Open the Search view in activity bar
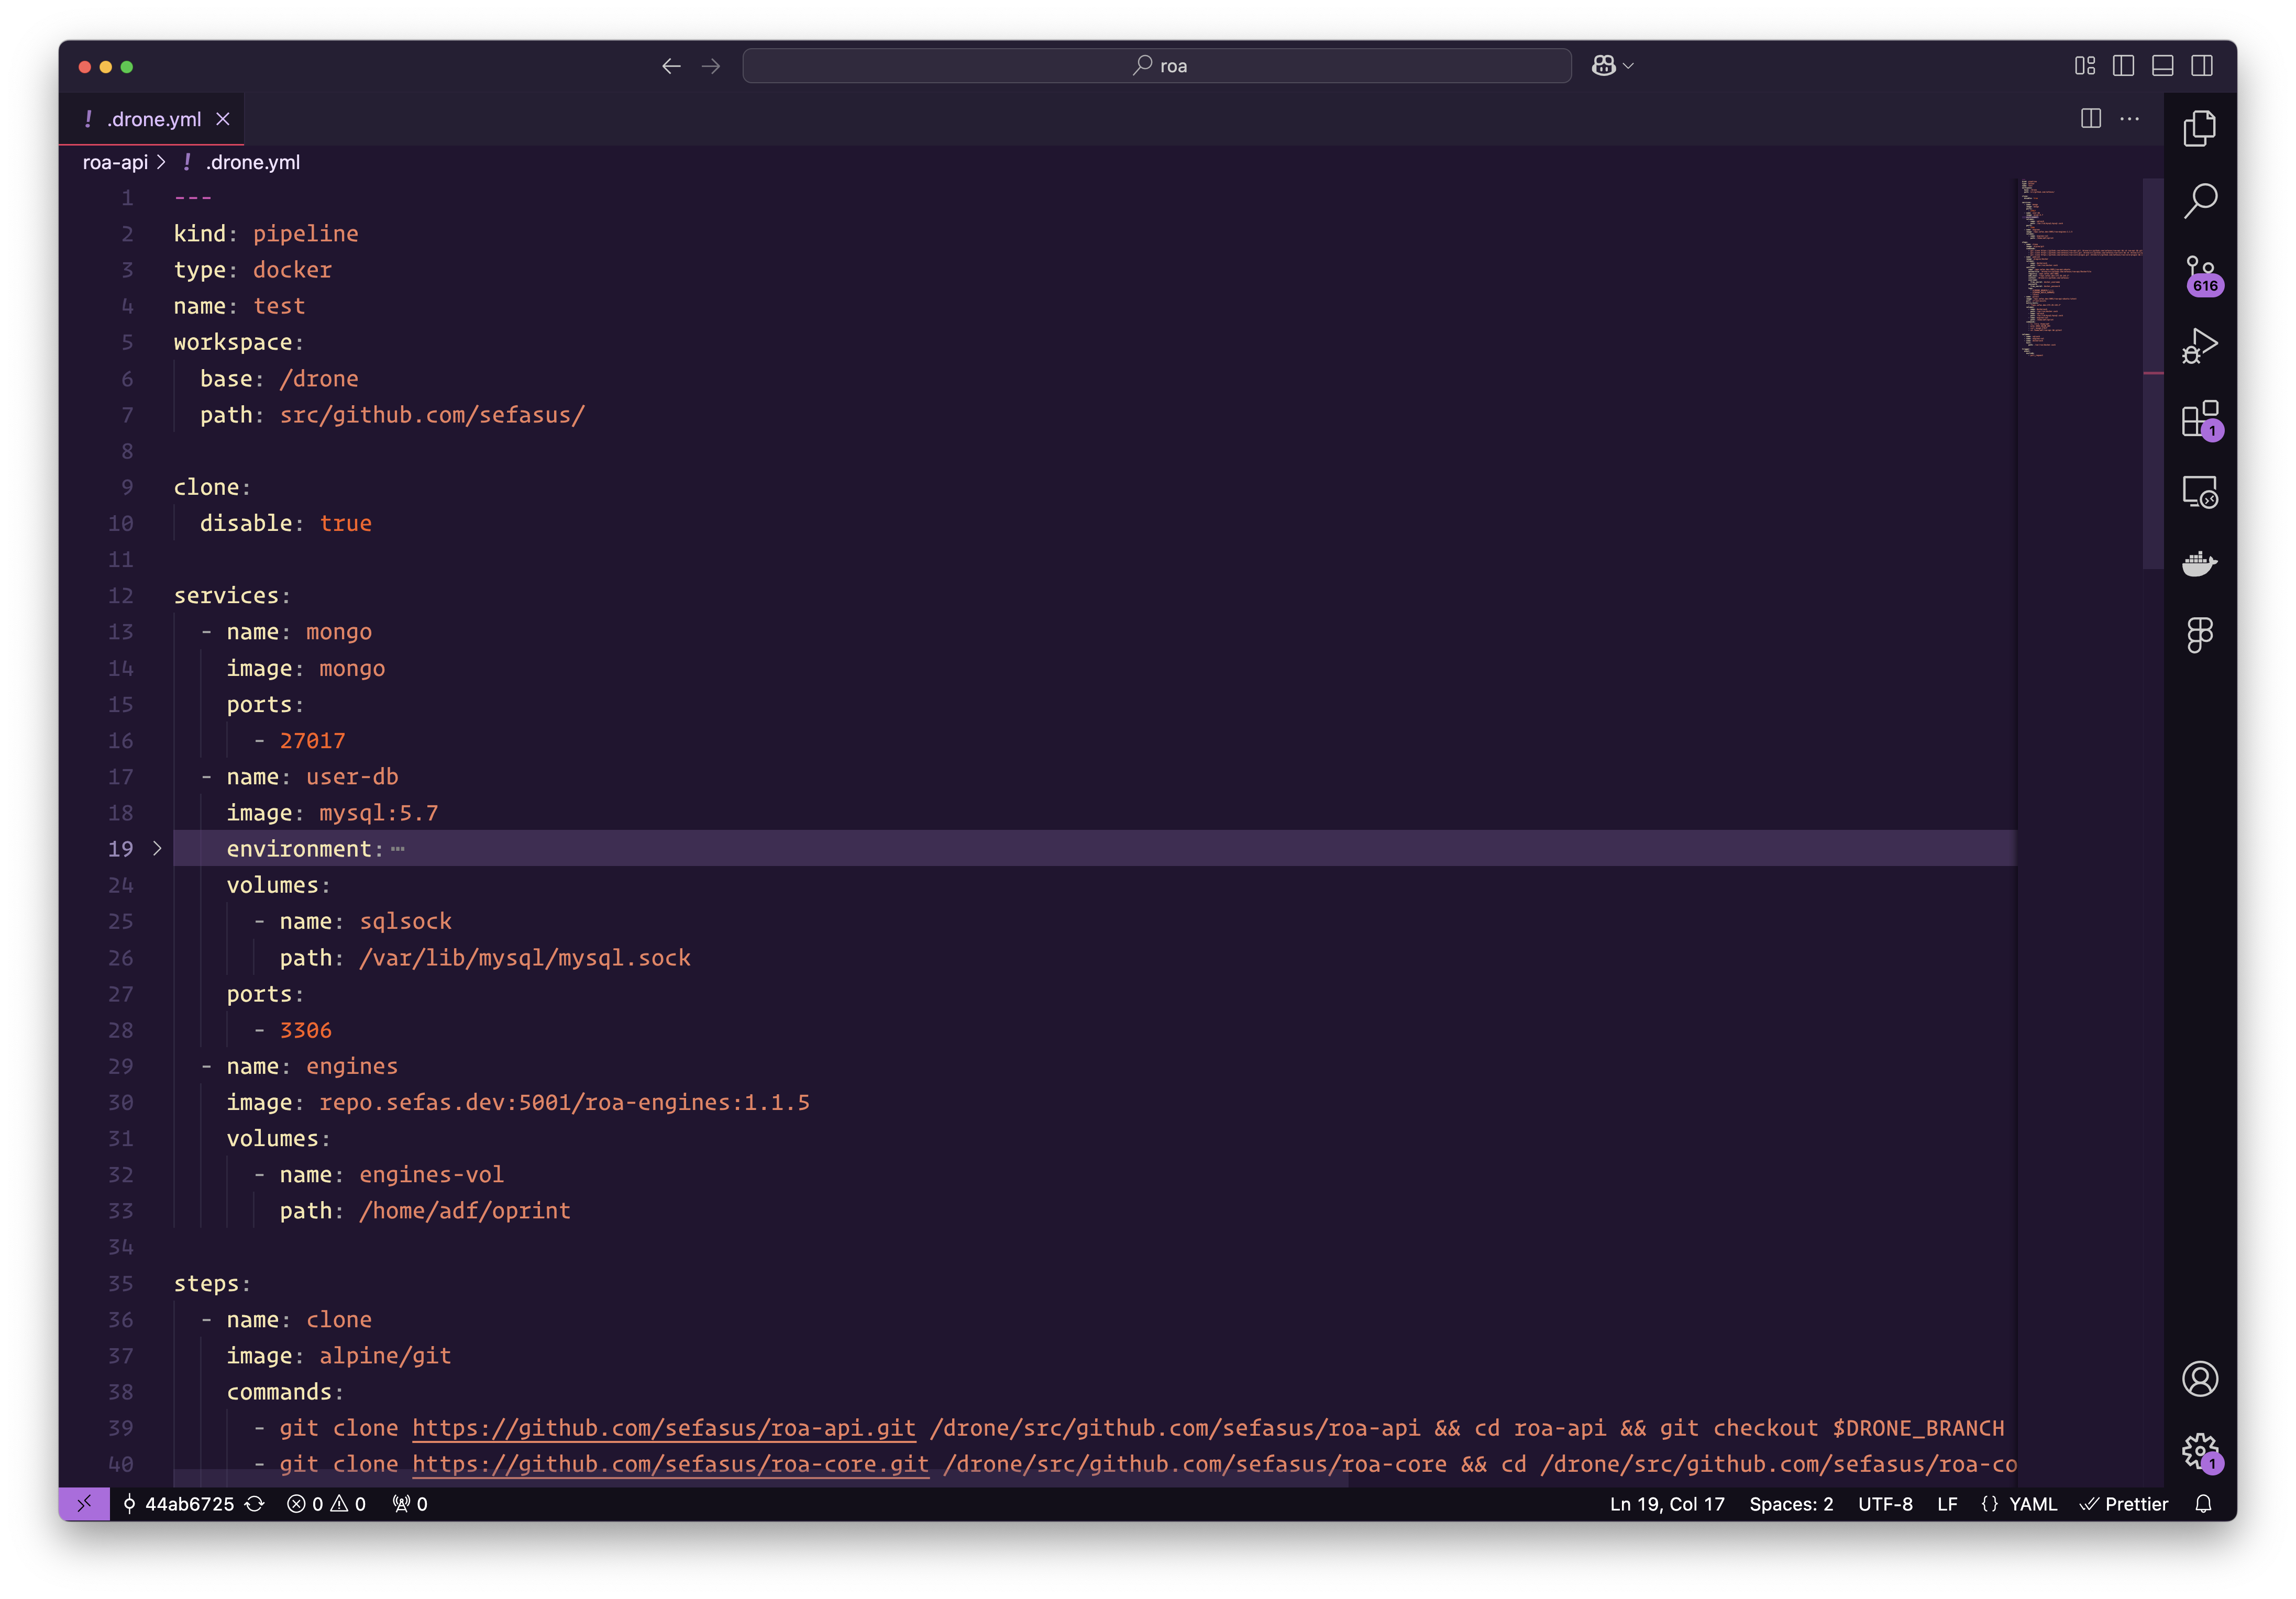The height and width of the screenshot is (1599, 2296). tap(2199, 200)
